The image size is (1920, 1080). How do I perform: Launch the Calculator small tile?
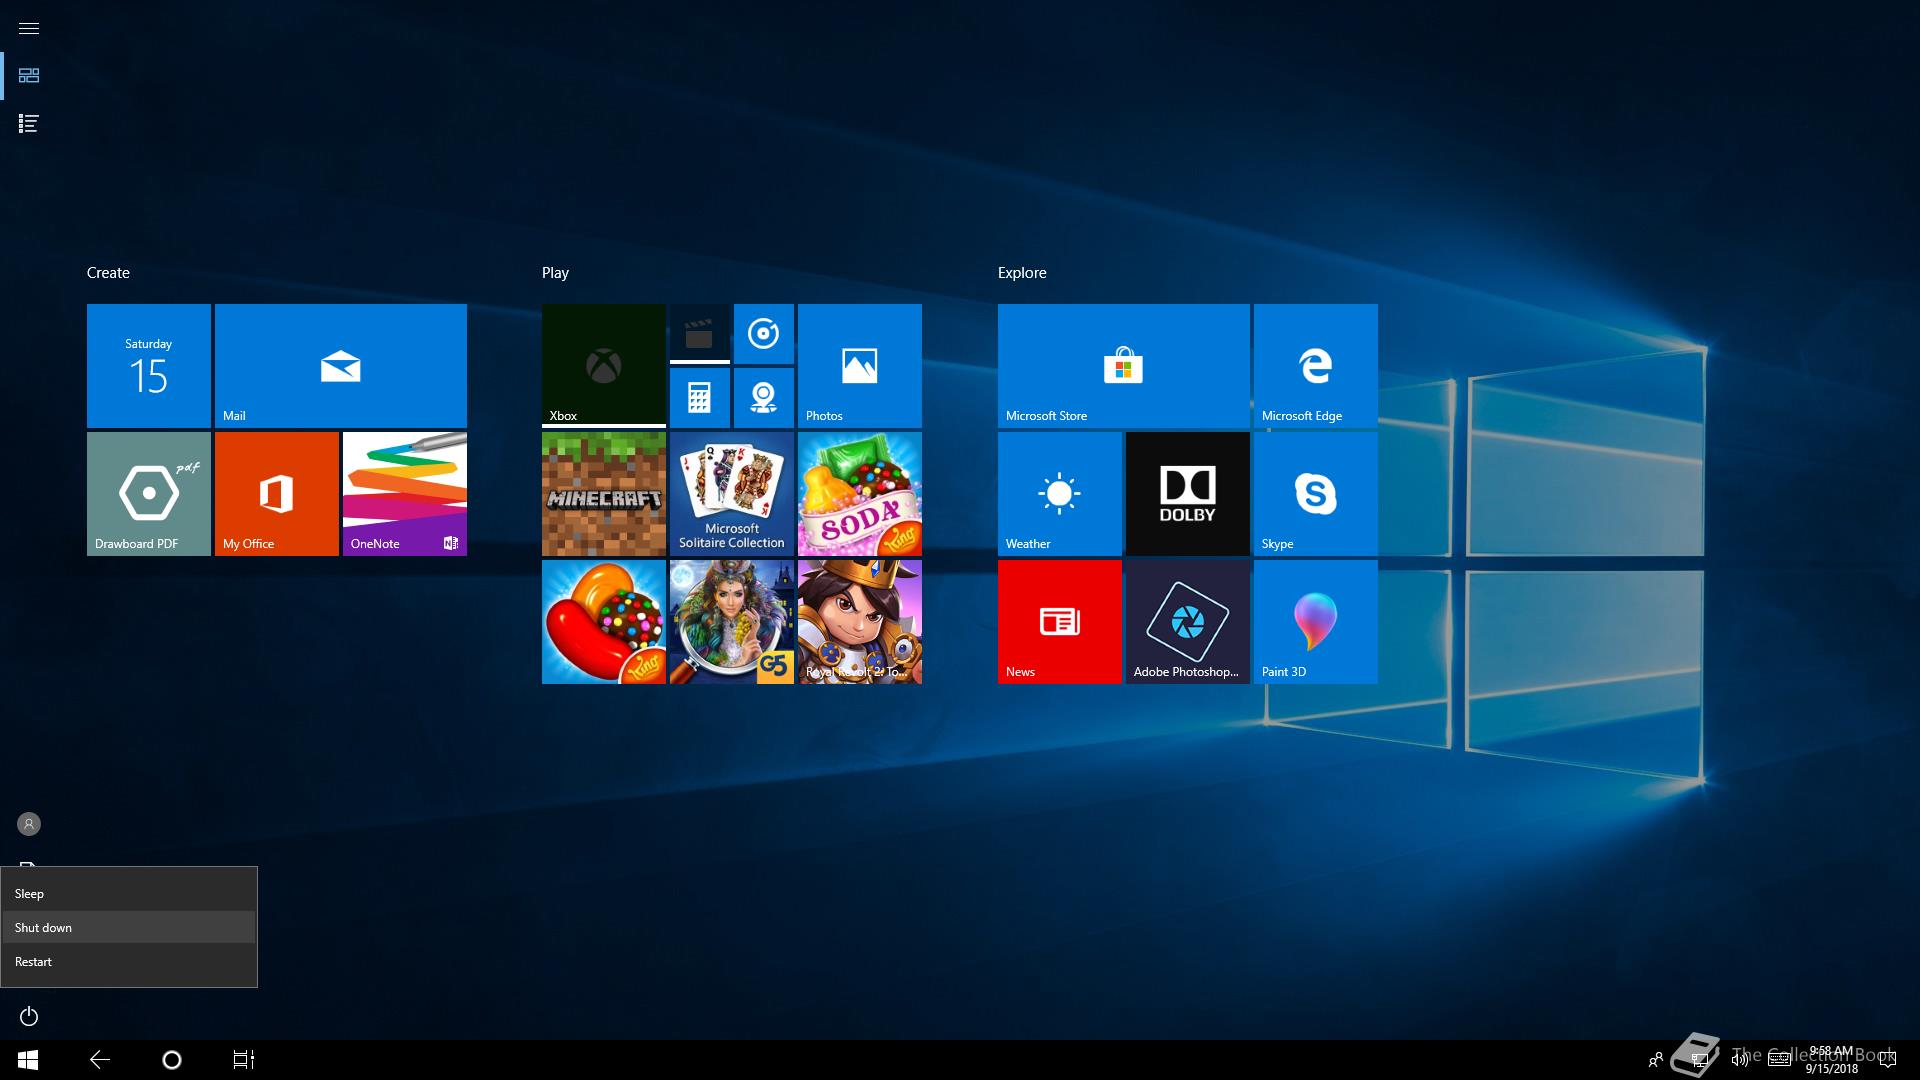(x=700, y=398)
